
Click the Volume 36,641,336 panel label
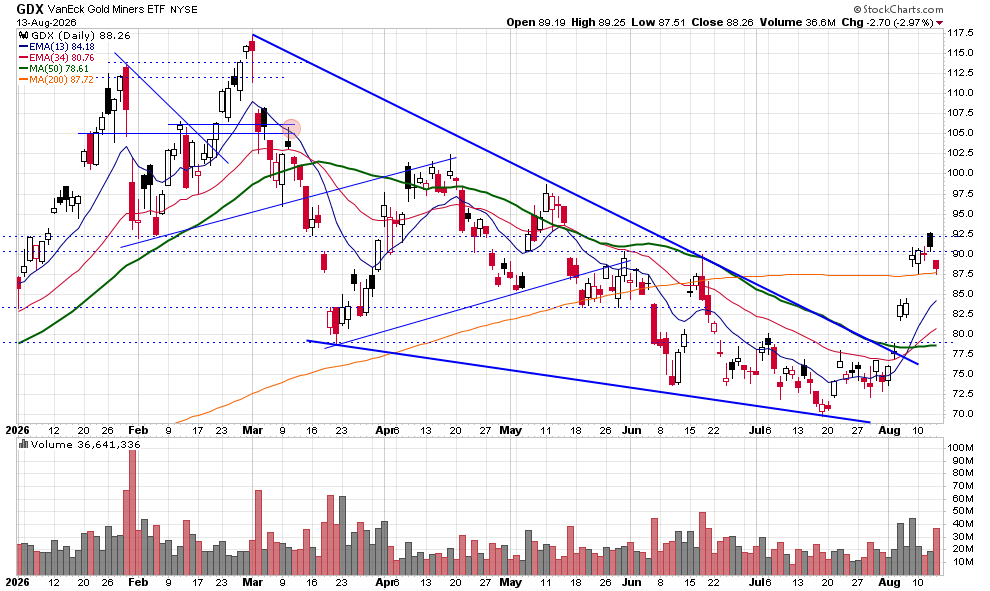click(x=85, y=445)
